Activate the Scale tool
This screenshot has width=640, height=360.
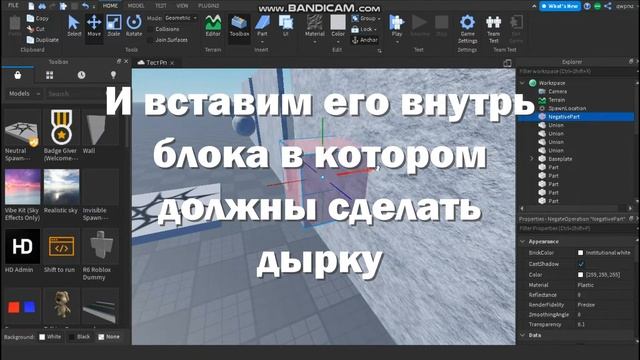tap(113, 26)
